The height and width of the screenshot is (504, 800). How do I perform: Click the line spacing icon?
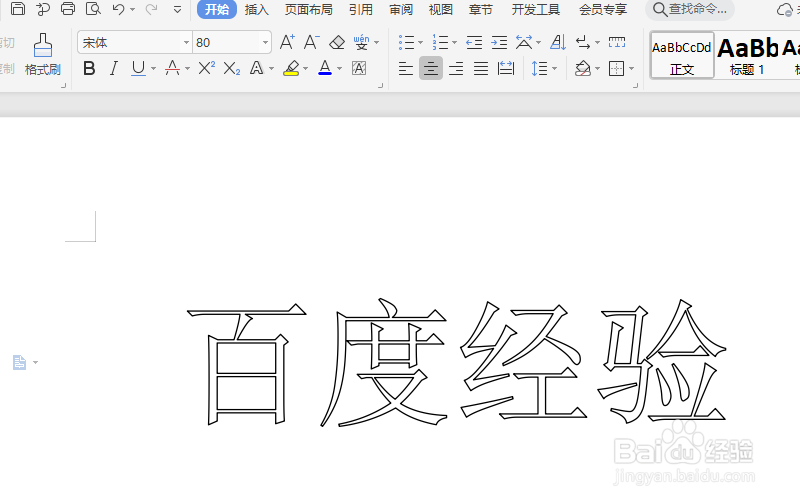(x=539, y=68)
